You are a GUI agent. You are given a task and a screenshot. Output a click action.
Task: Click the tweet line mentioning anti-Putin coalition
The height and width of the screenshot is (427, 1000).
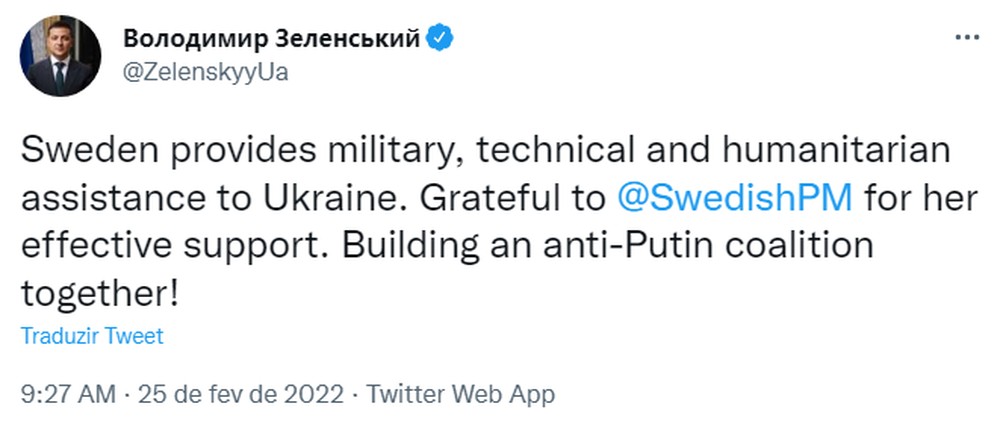(446, 246)
